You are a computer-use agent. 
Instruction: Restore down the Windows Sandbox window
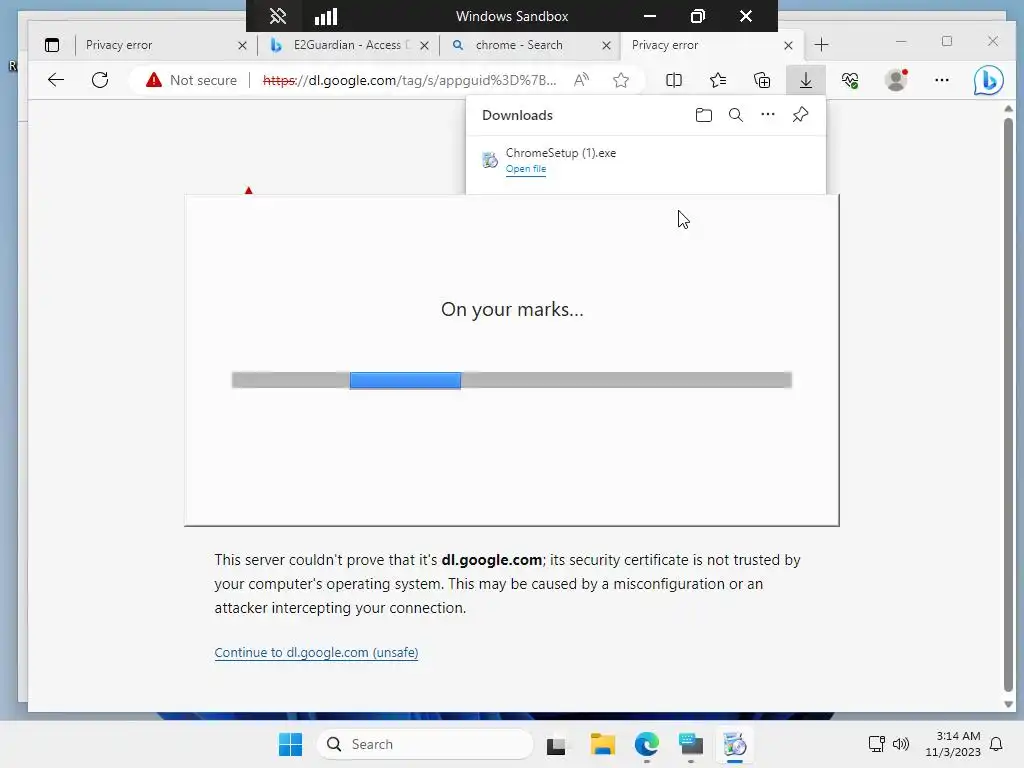[697, 16]
